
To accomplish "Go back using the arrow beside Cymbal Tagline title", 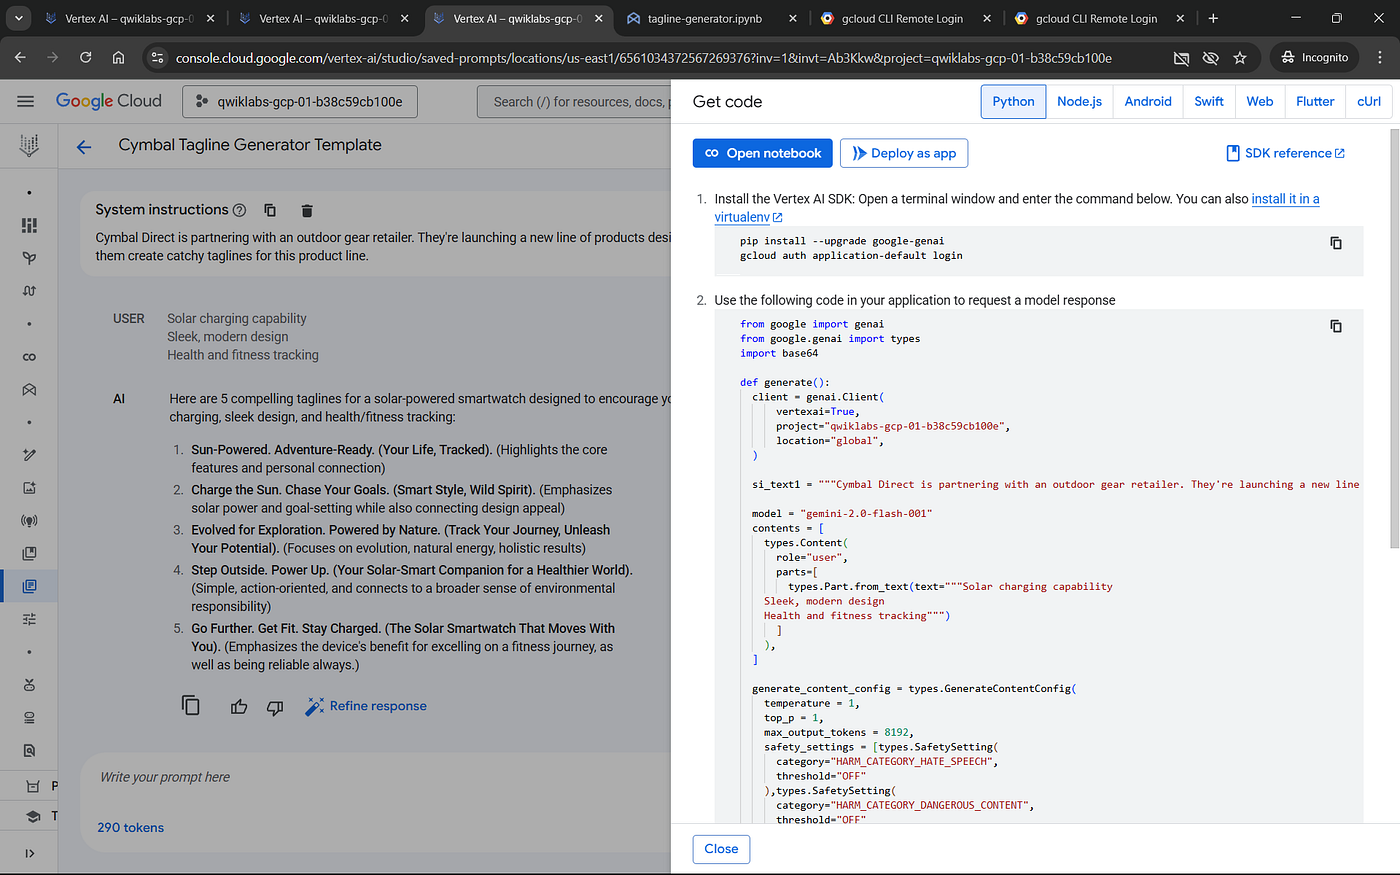I will (x=84, y=146).
